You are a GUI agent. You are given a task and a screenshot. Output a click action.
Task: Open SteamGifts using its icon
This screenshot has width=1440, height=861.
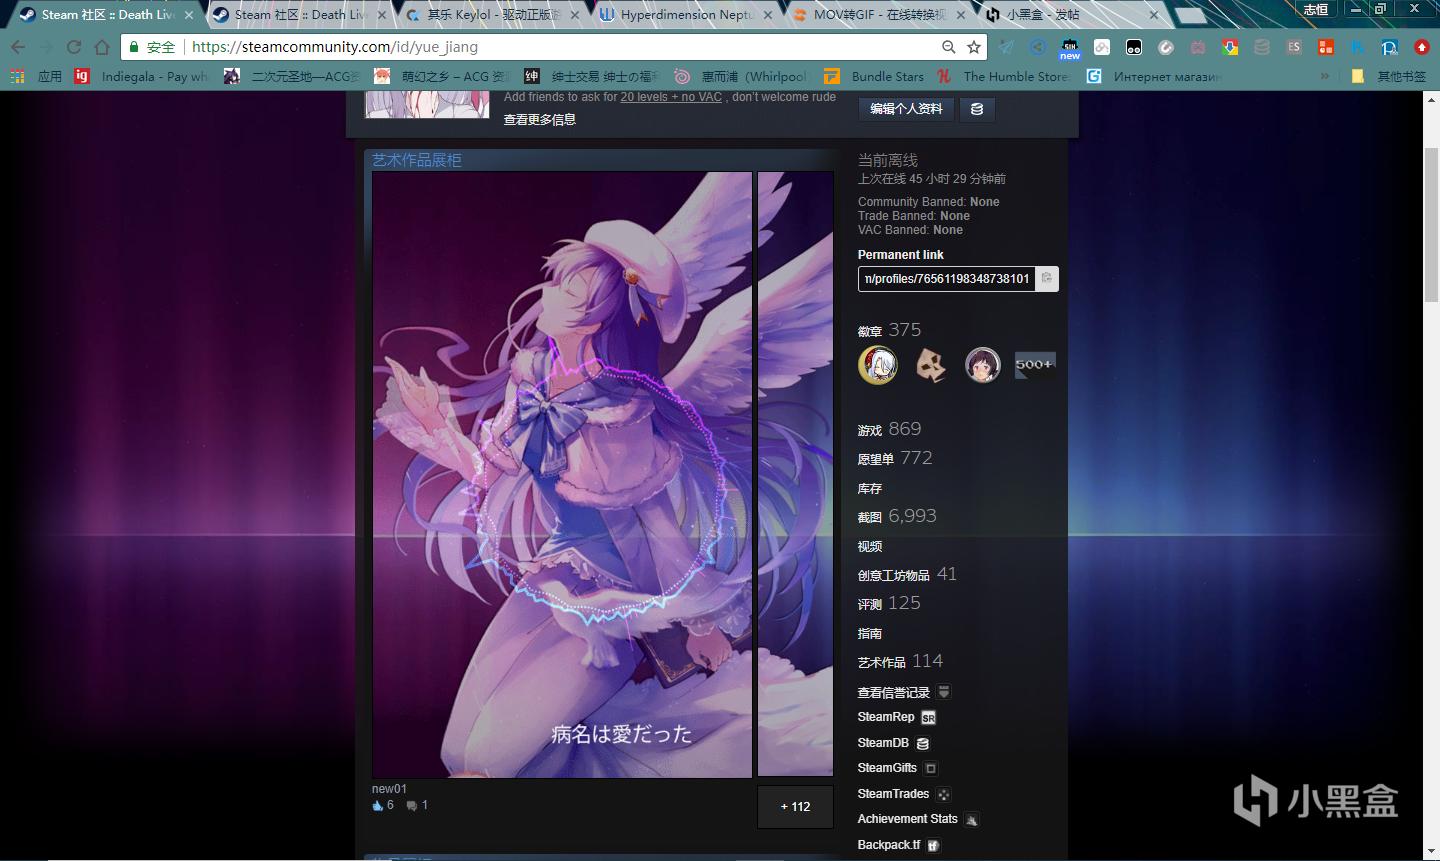(x=930, y=768)
